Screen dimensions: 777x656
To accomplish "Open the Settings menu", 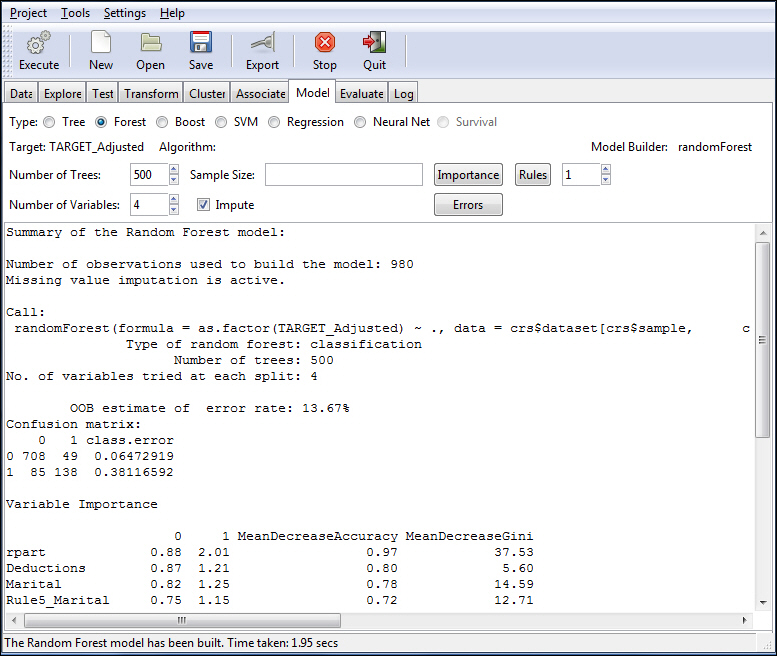I will point(125,13).
